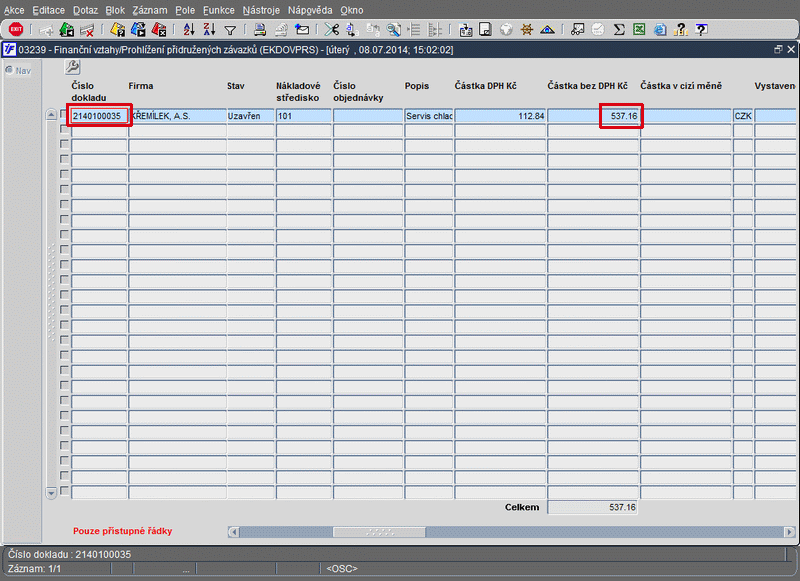800x581 pixels.
Task: Sort descending with the Z-A icon
Action: click(209, 30)
